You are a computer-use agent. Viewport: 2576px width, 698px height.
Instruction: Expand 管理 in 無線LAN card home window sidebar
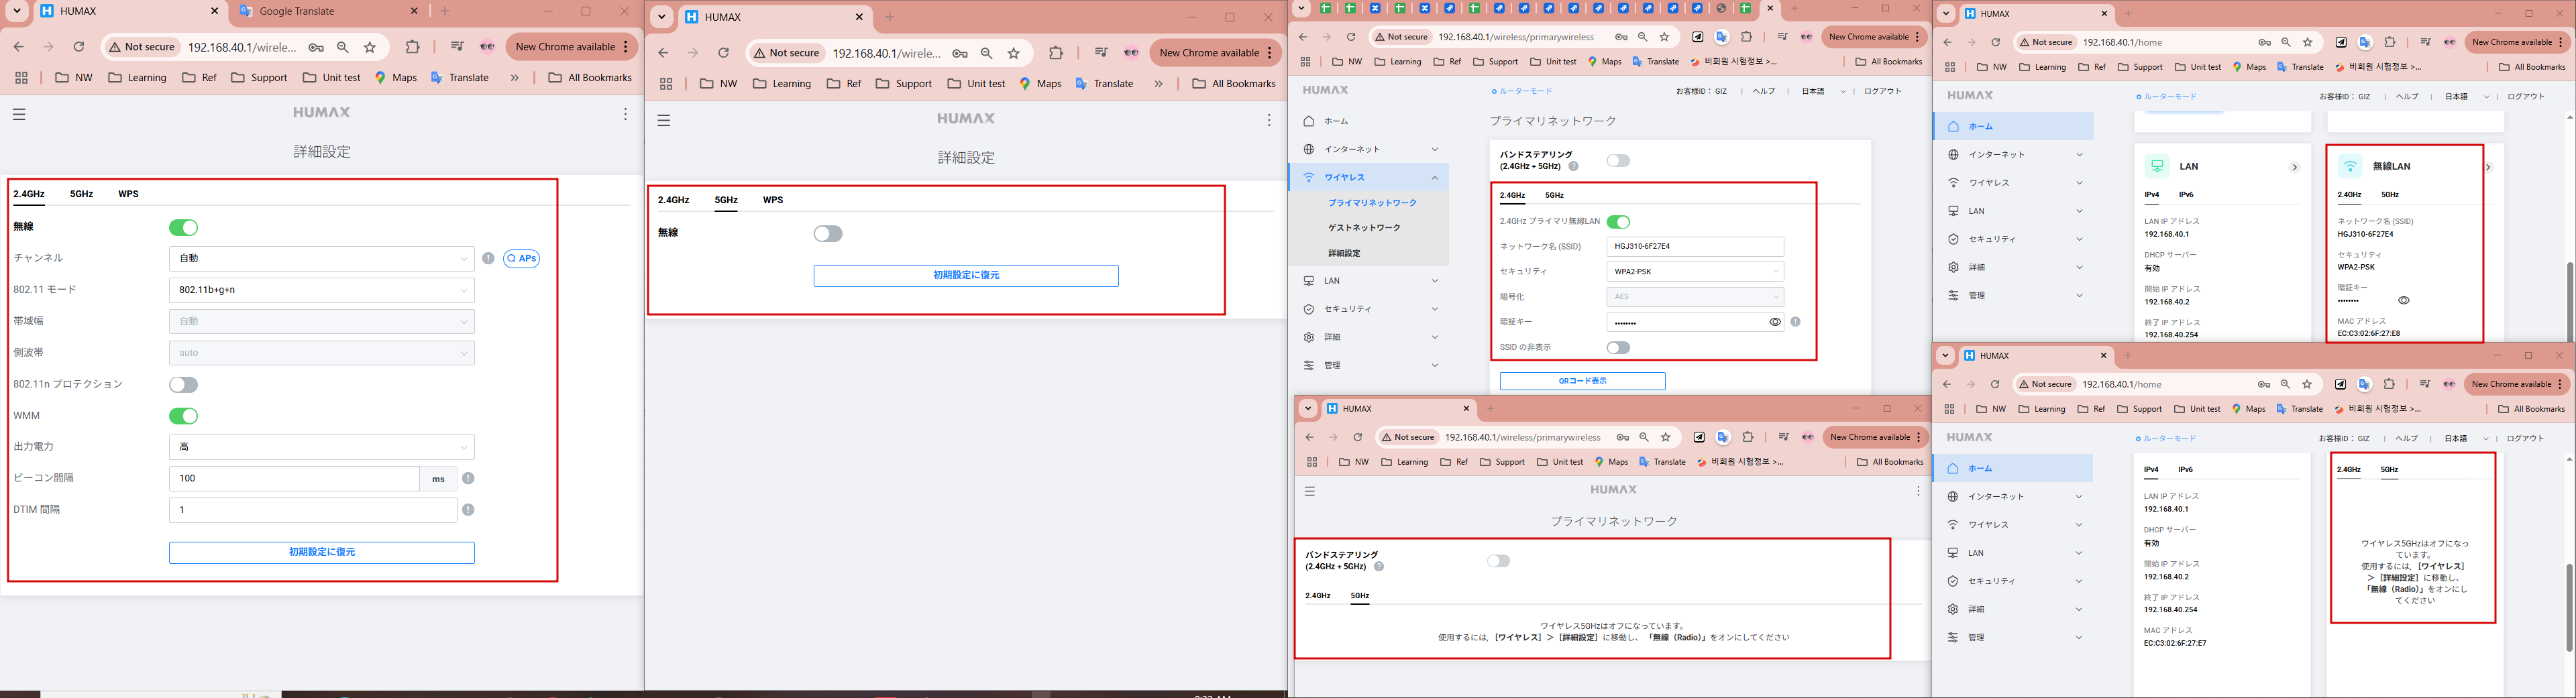[x=2079, y=296]
